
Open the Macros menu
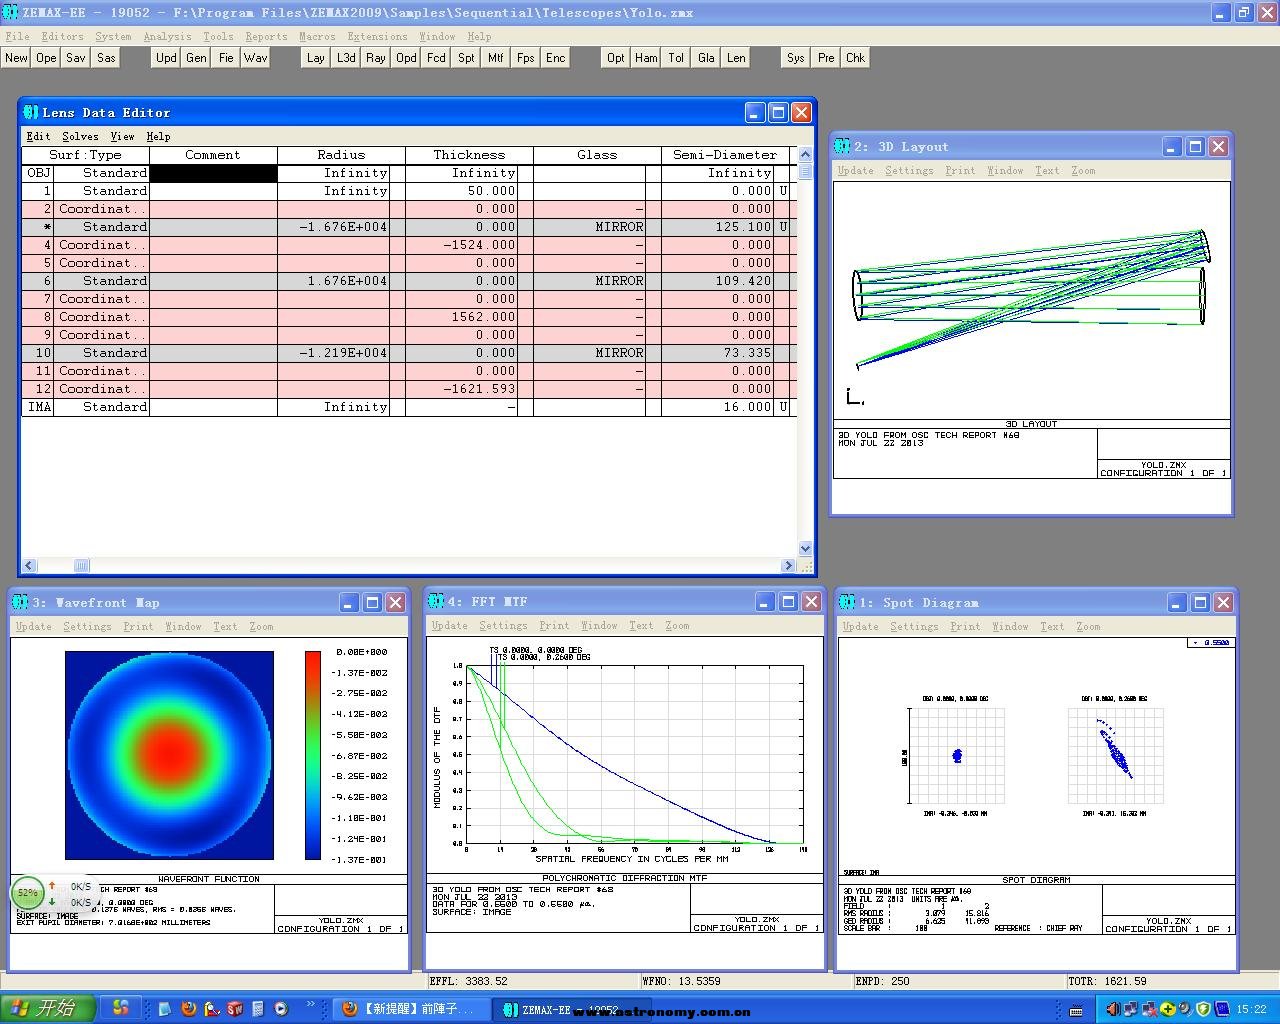pos(317,36)
